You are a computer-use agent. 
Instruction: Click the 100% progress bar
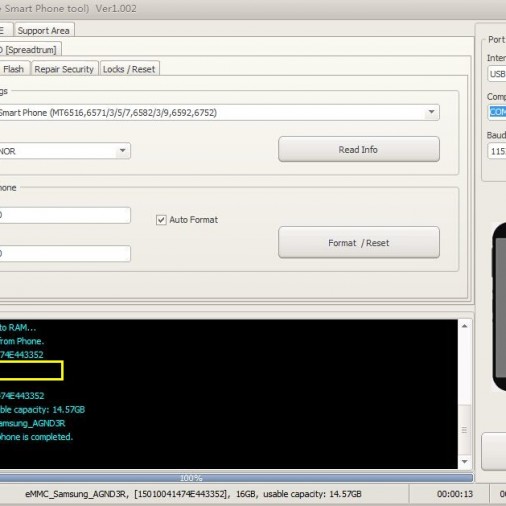[236, 478]
